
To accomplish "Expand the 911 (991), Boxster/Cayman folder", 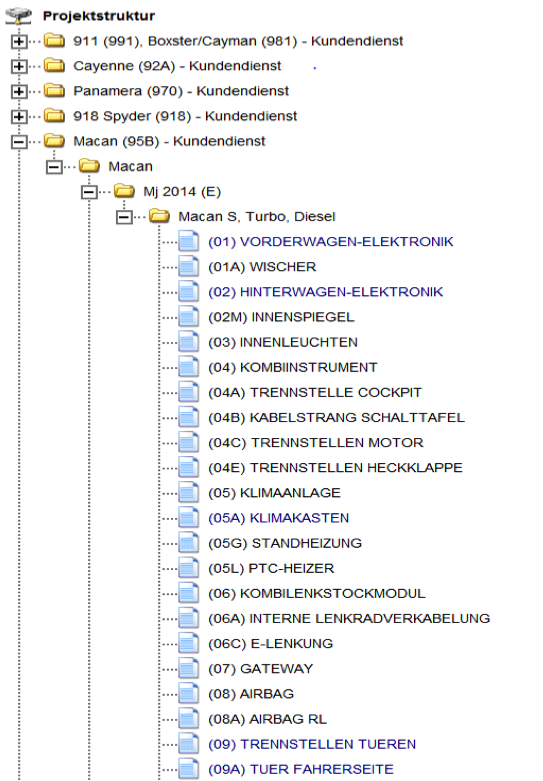I will [x=19, y=41].
